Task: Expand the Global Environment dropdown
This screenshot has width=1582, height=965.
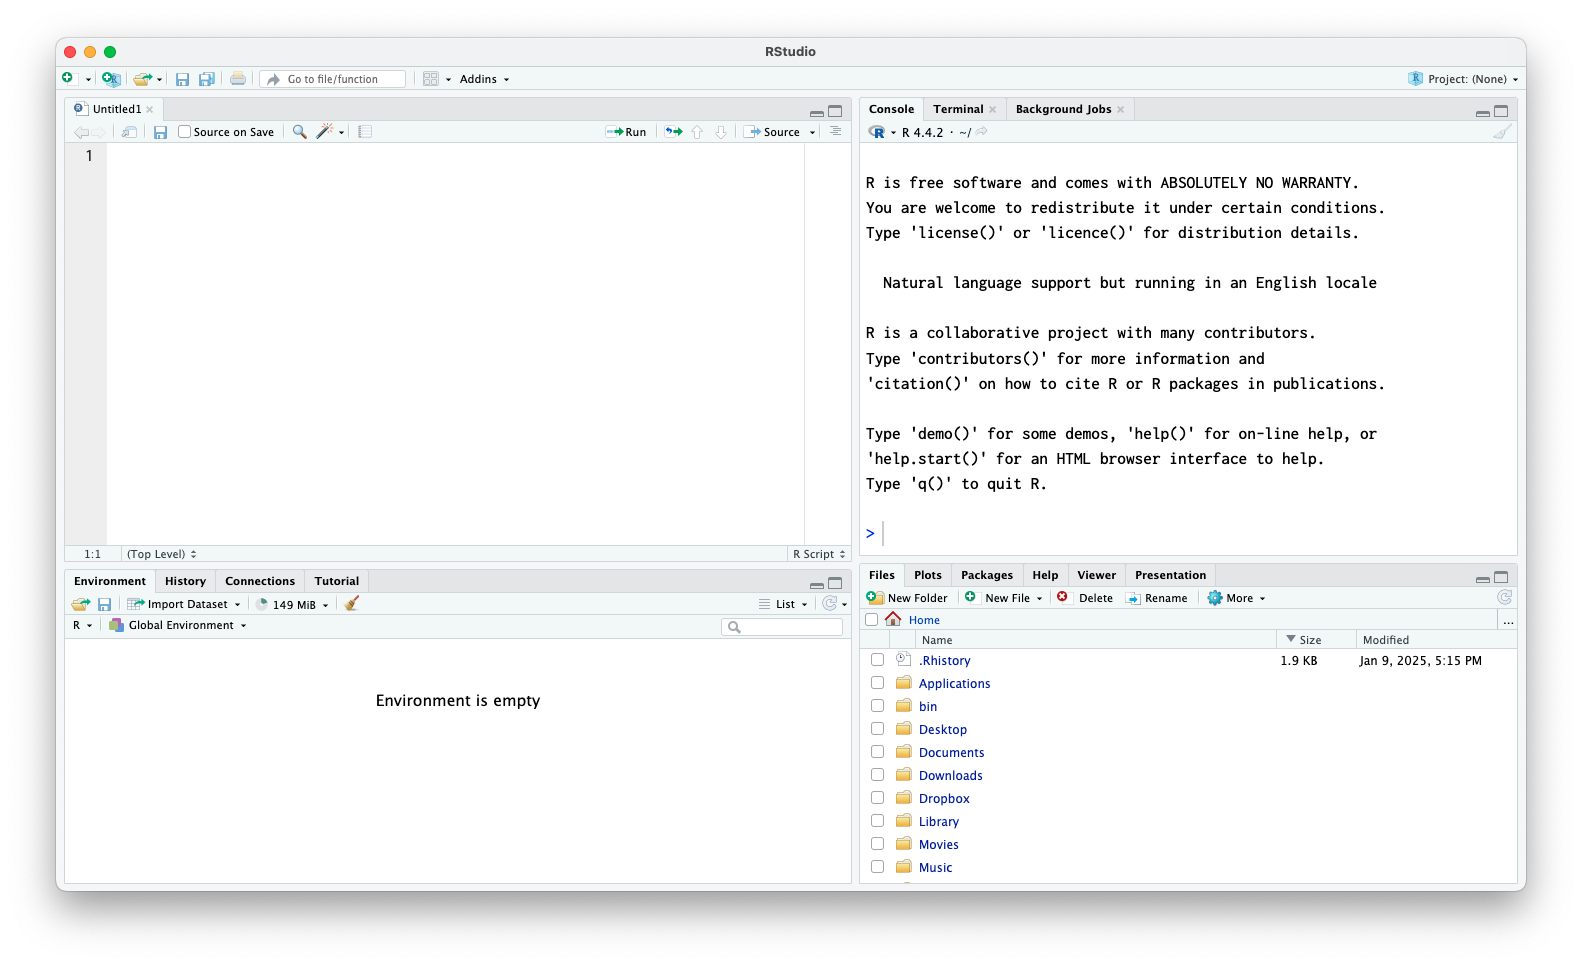Action: tap(178, 625)
